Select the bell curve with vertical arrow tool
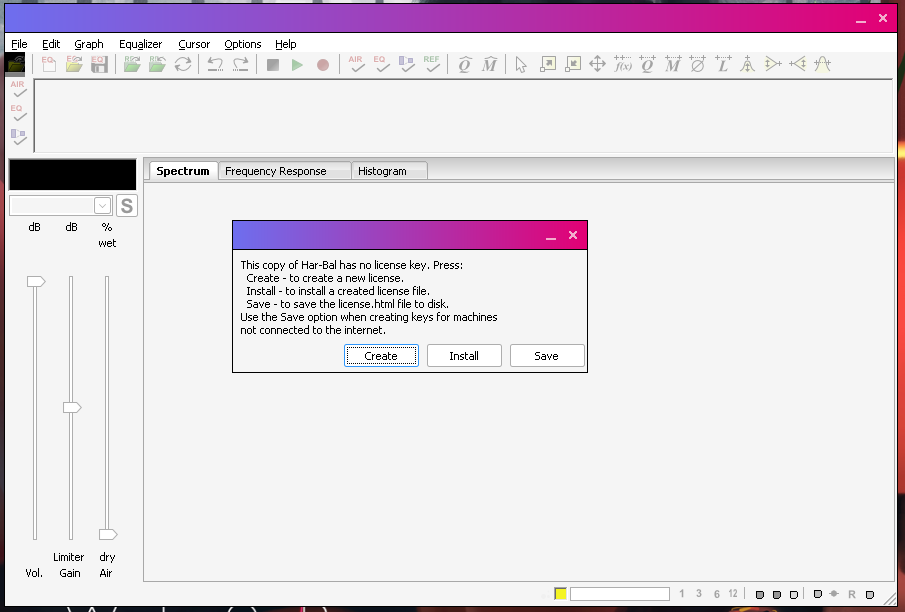This screenshot has height=612, width=905. click(747, 64)
